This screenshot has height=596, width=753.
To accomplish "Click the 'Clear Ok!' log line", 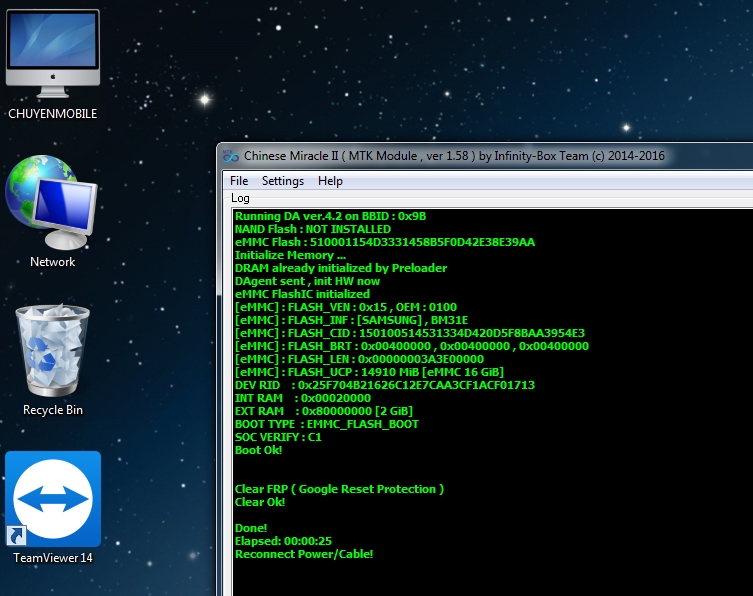I will (x=260, y=502).
